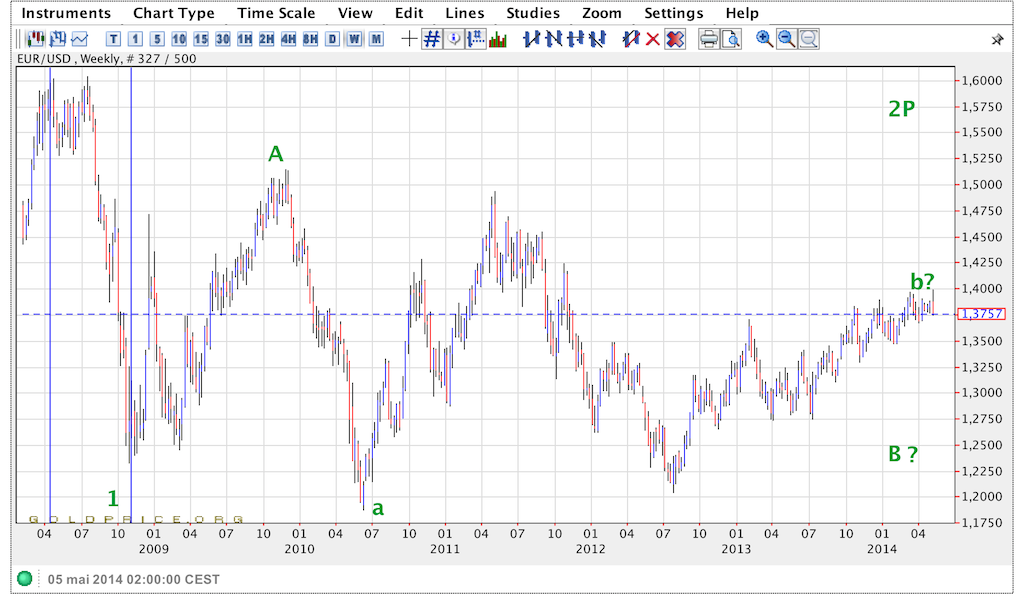Switch to the 4H timeframe
The height and width of the screenshot is (602, 1024).
289,39
